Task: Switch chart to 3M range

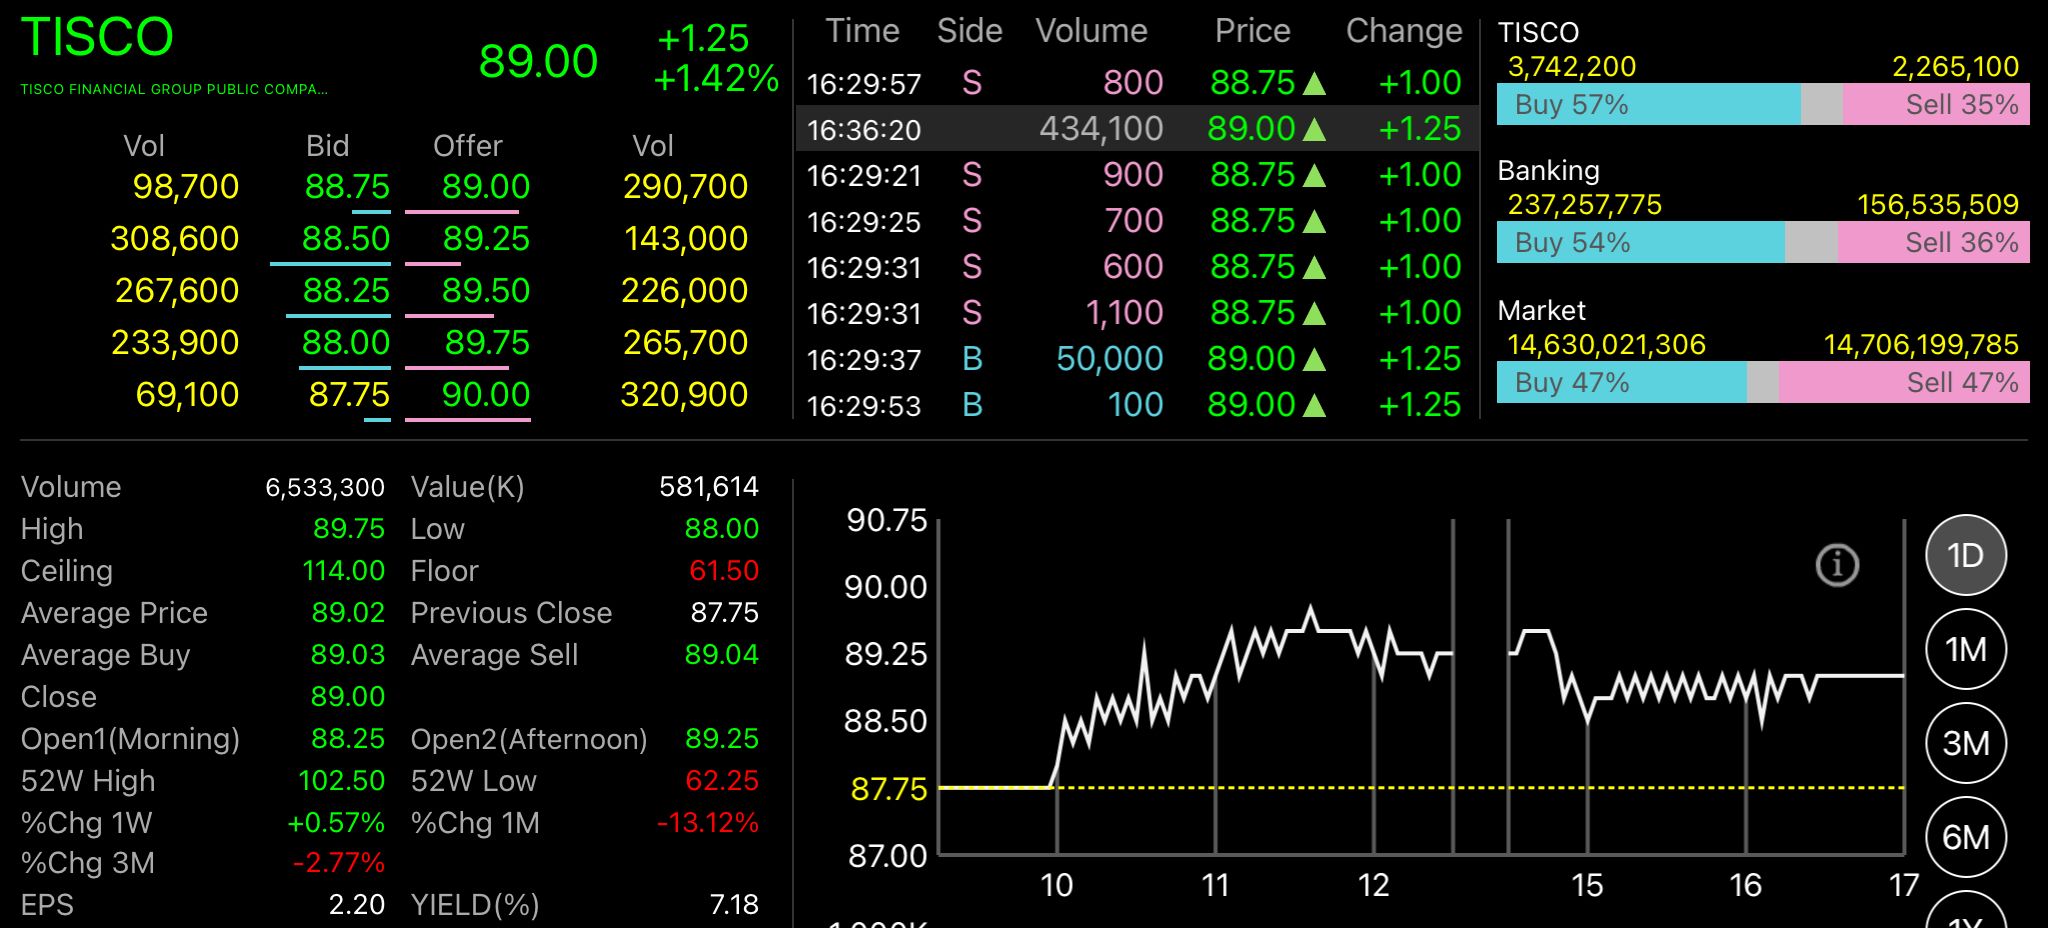Action: pos(1966,743)
